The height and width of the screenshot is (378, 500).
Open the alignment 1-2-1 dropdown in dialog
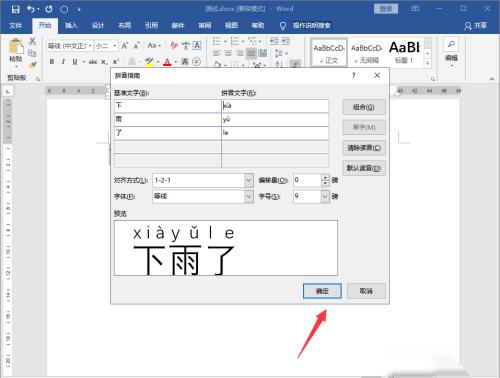pyautogui.click(x=249, y=180)
